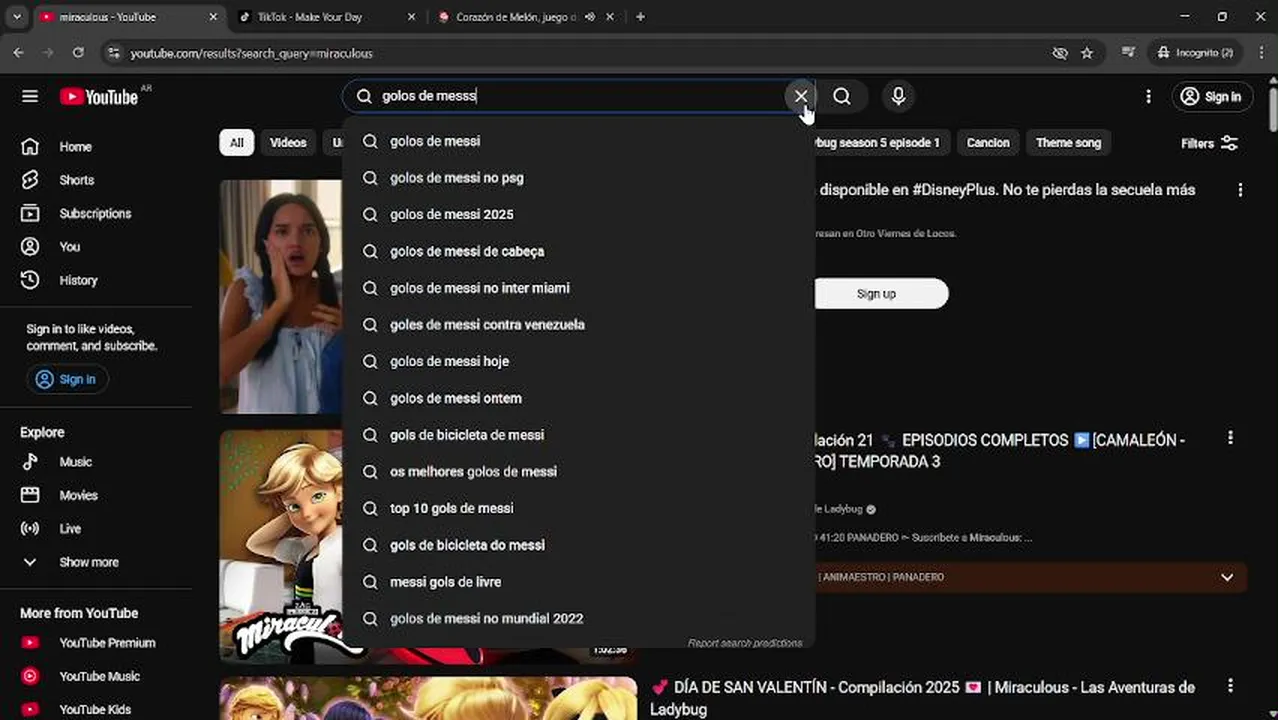Select the Theme song filter chip
Viewport: 1278px width, 720px height.
1068,143
